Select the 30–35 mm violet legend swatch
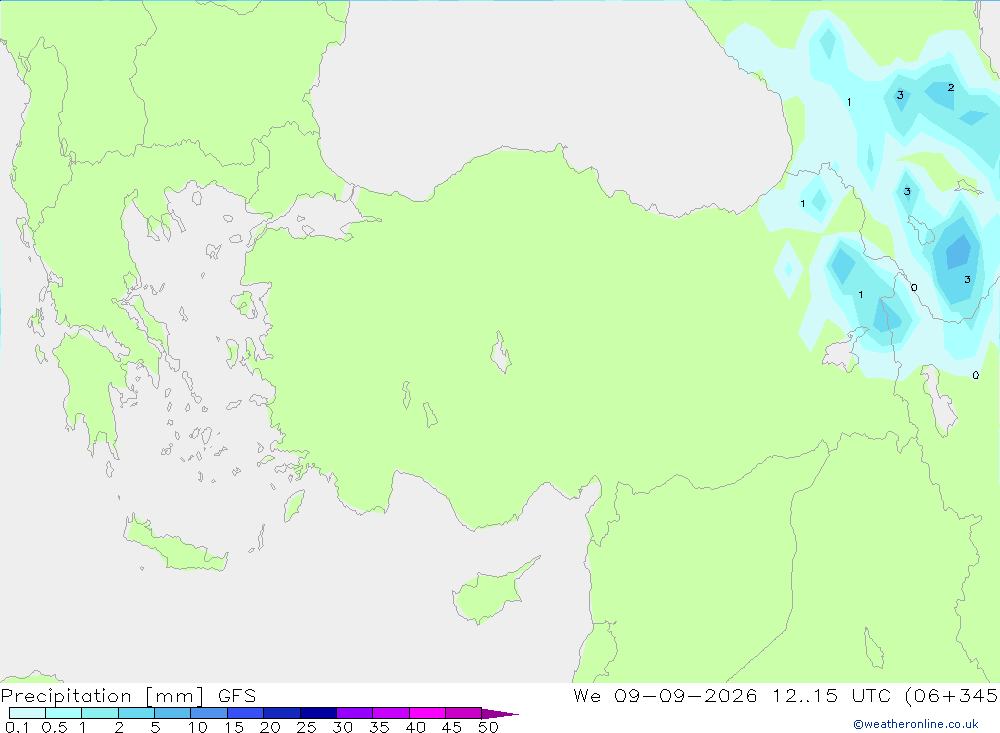1000x733 pixels. (355, 713)
